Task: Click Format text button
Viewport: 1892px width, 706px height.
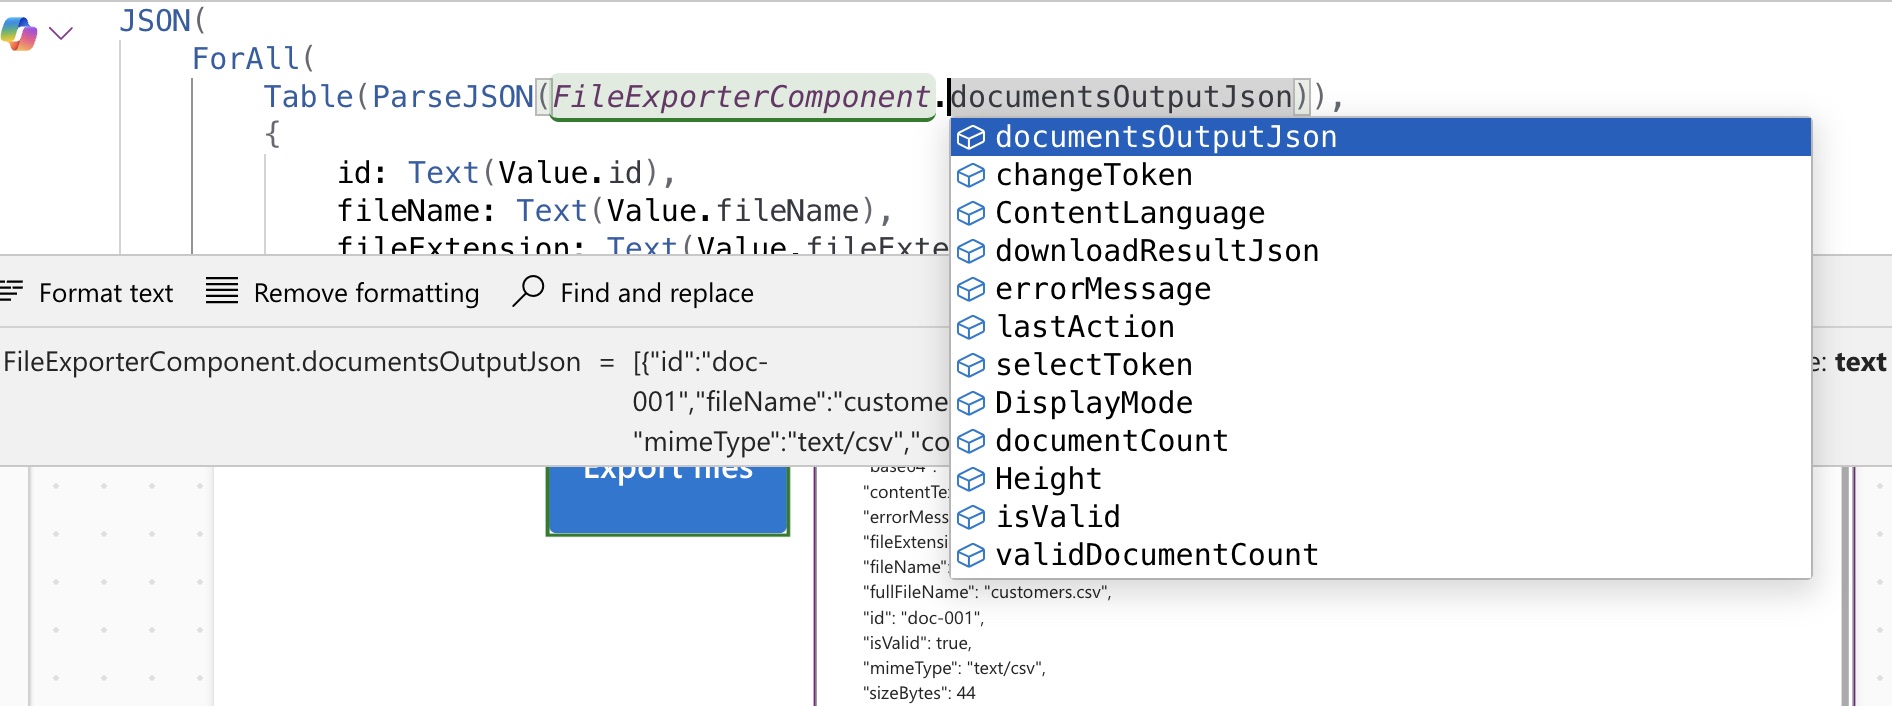Action: tap(87, 293)
